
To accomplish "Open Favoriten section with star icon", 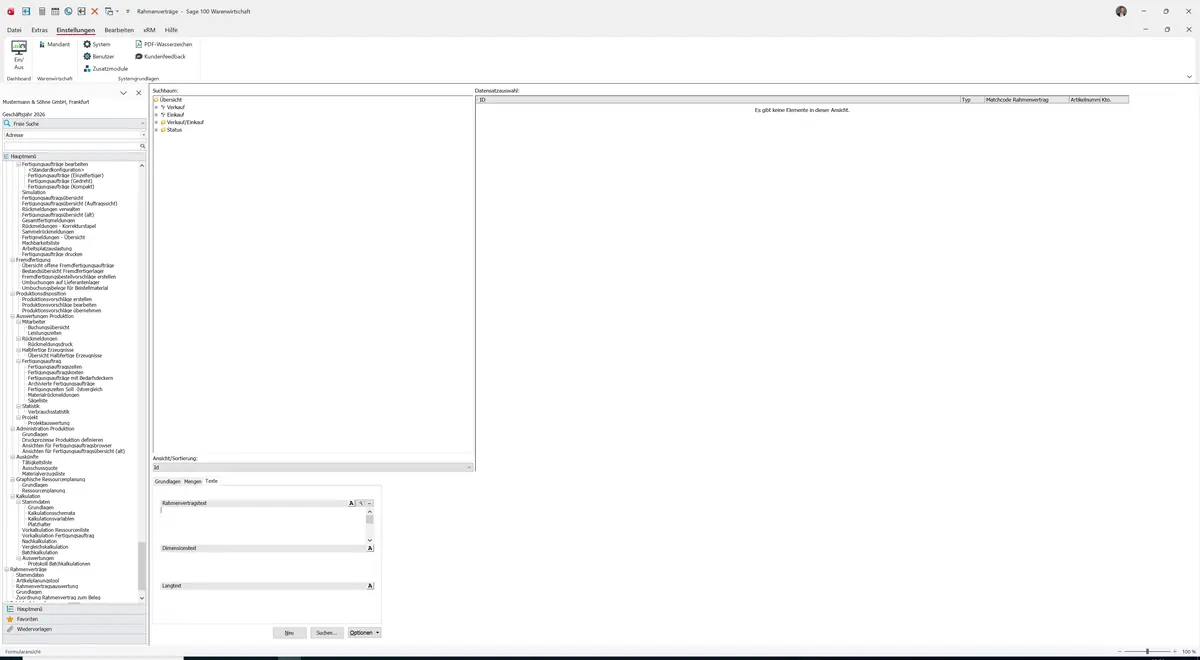I will coord(74,619).
